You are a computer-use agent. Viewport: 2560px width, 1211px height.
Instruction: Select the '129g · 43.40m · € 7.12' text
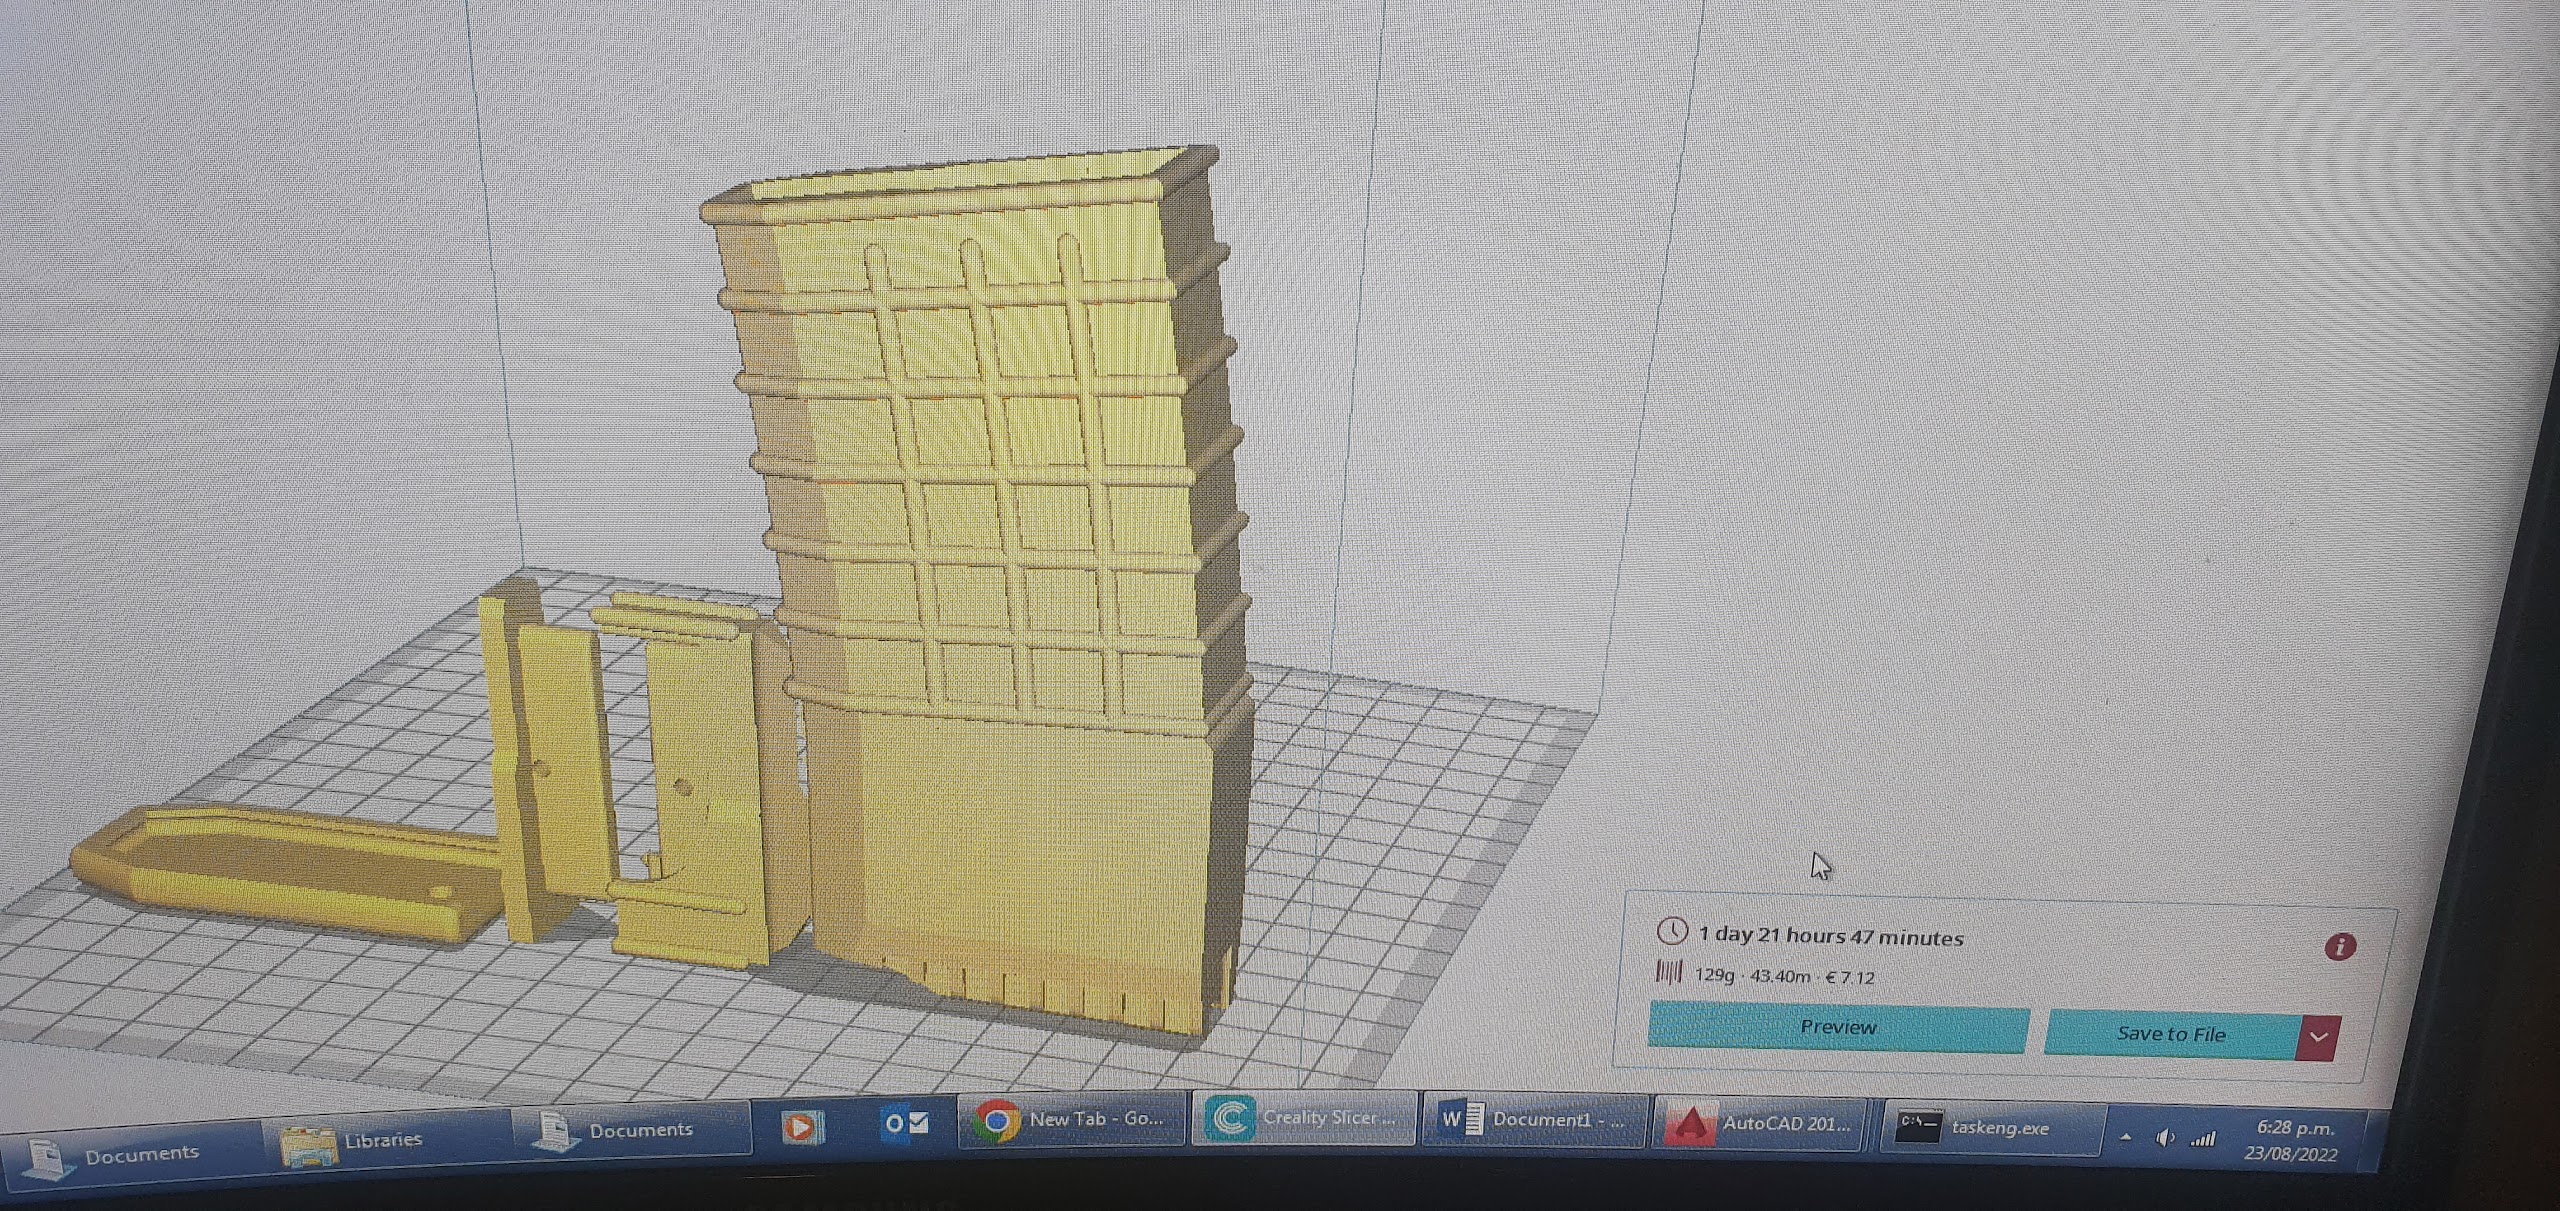tap(1785, 976)
